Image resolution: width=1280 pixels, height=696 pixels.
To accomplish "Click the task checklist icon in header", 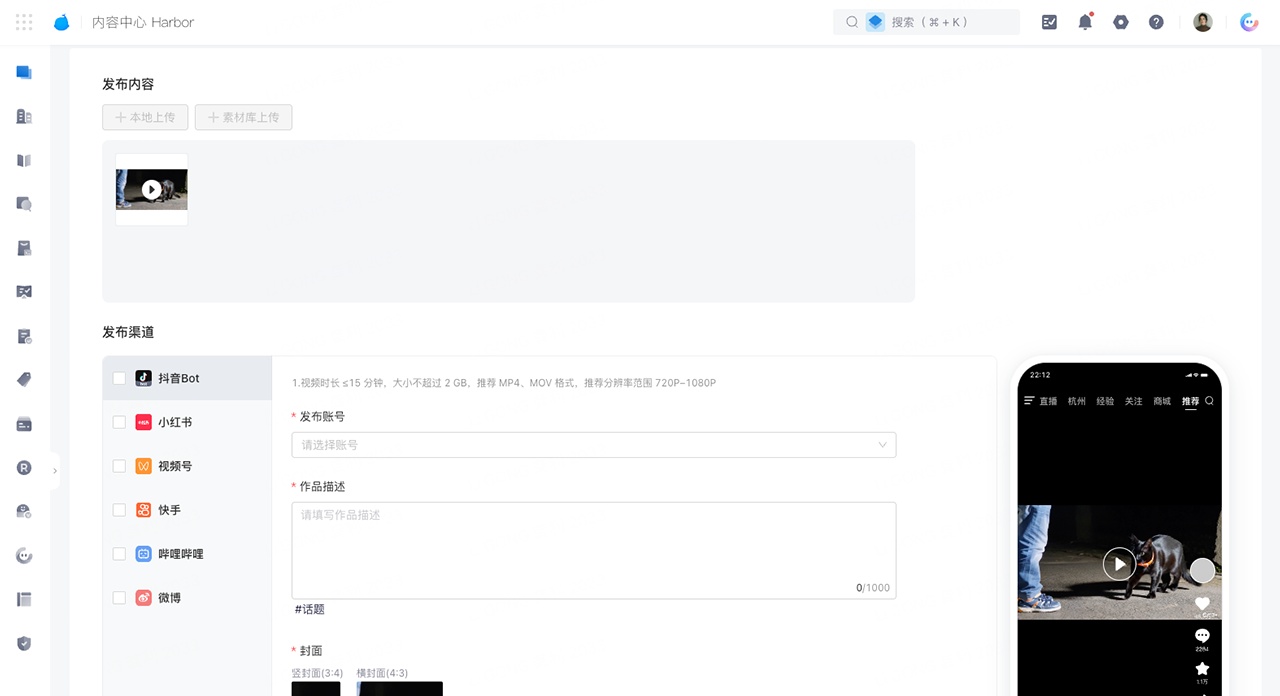I will [x=1049, y=22].
